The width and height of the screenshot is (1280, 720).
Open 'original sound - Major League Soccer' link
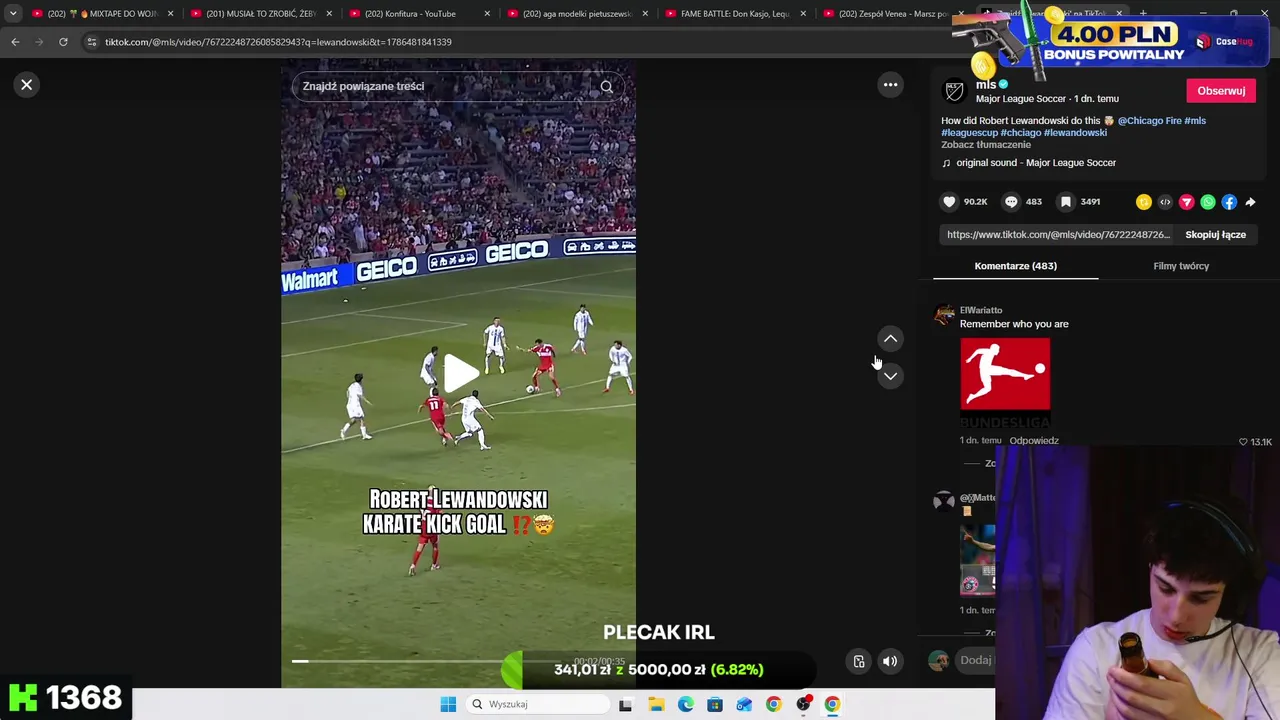click(x=1036, y=163)
